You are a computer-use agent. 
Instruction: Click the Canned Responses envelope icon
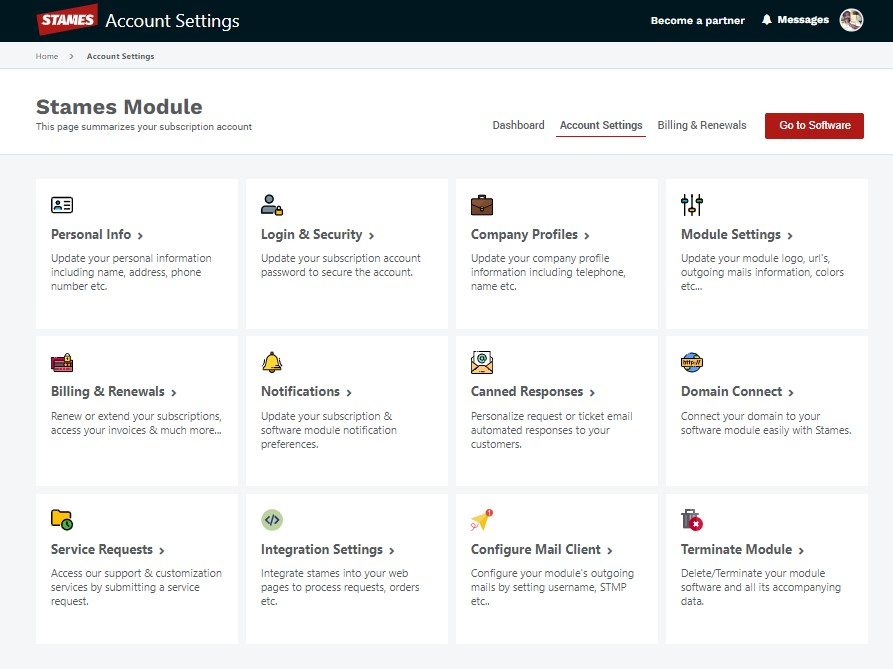pyautogui.click(x=482, y=362)
